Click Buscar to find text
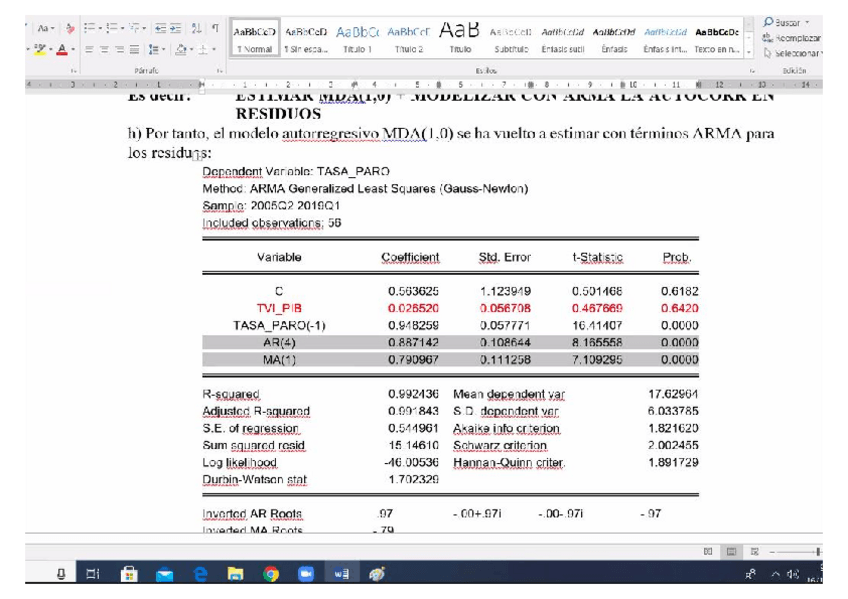Screen dimensions: 848x599 point(783,22)
